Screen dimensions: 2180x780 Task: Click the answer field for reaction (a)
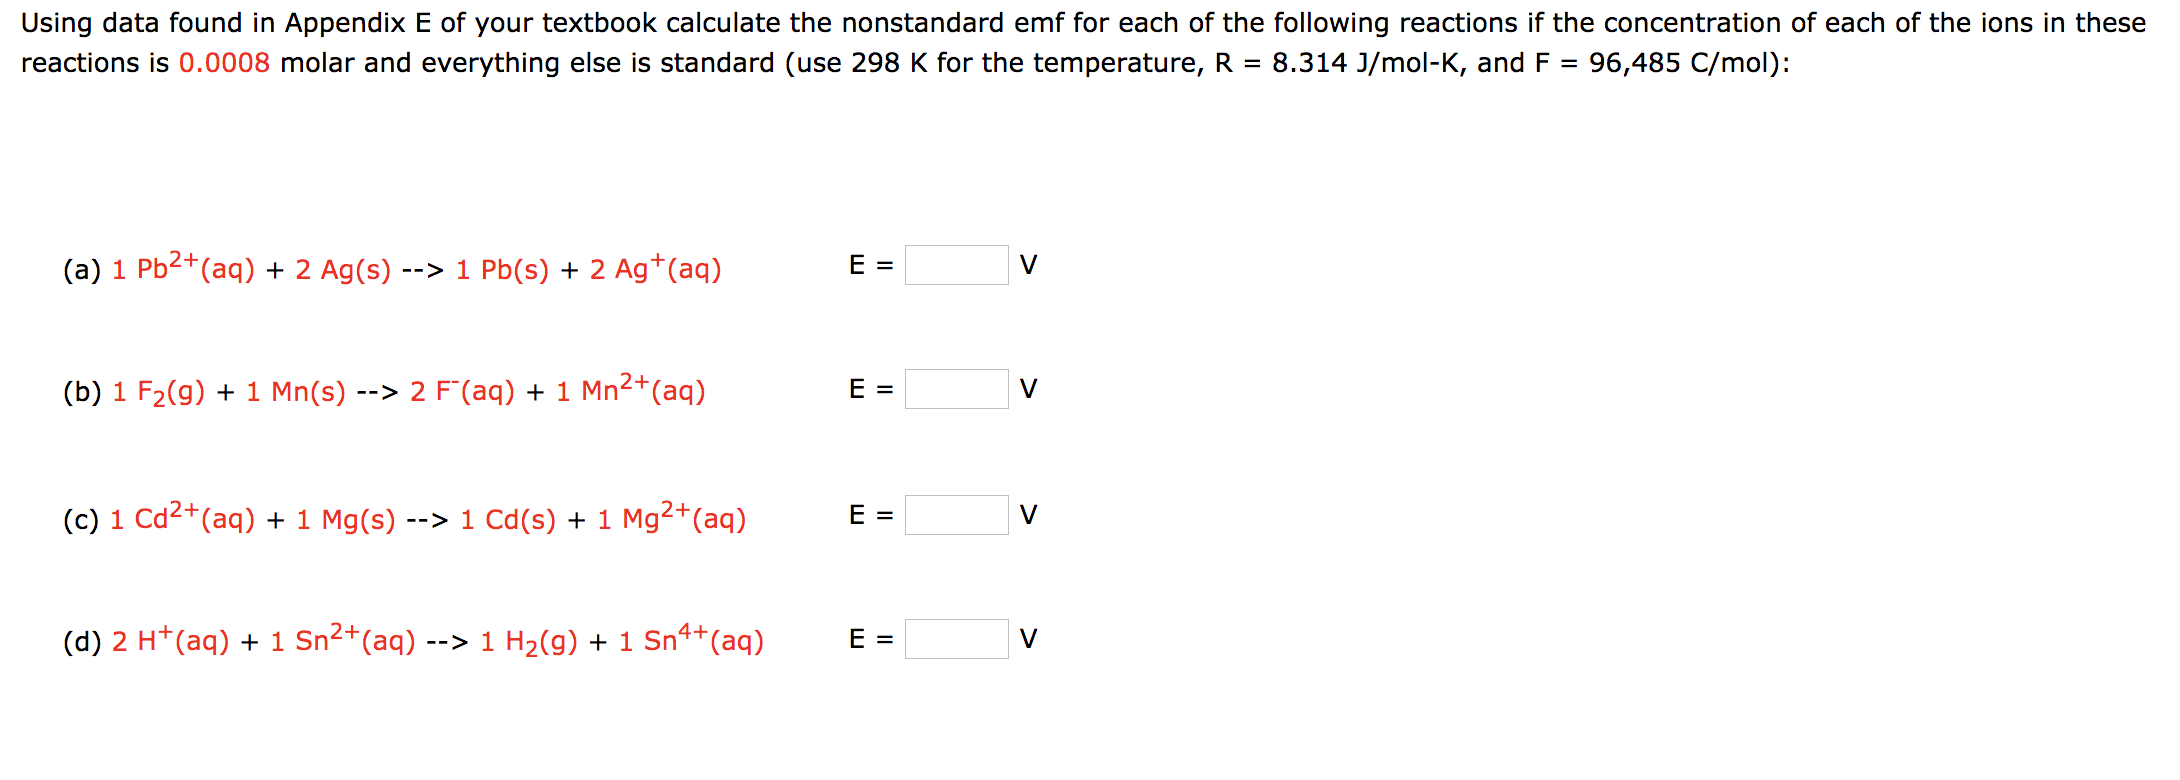pyautogui.click(x=957, y=265)
